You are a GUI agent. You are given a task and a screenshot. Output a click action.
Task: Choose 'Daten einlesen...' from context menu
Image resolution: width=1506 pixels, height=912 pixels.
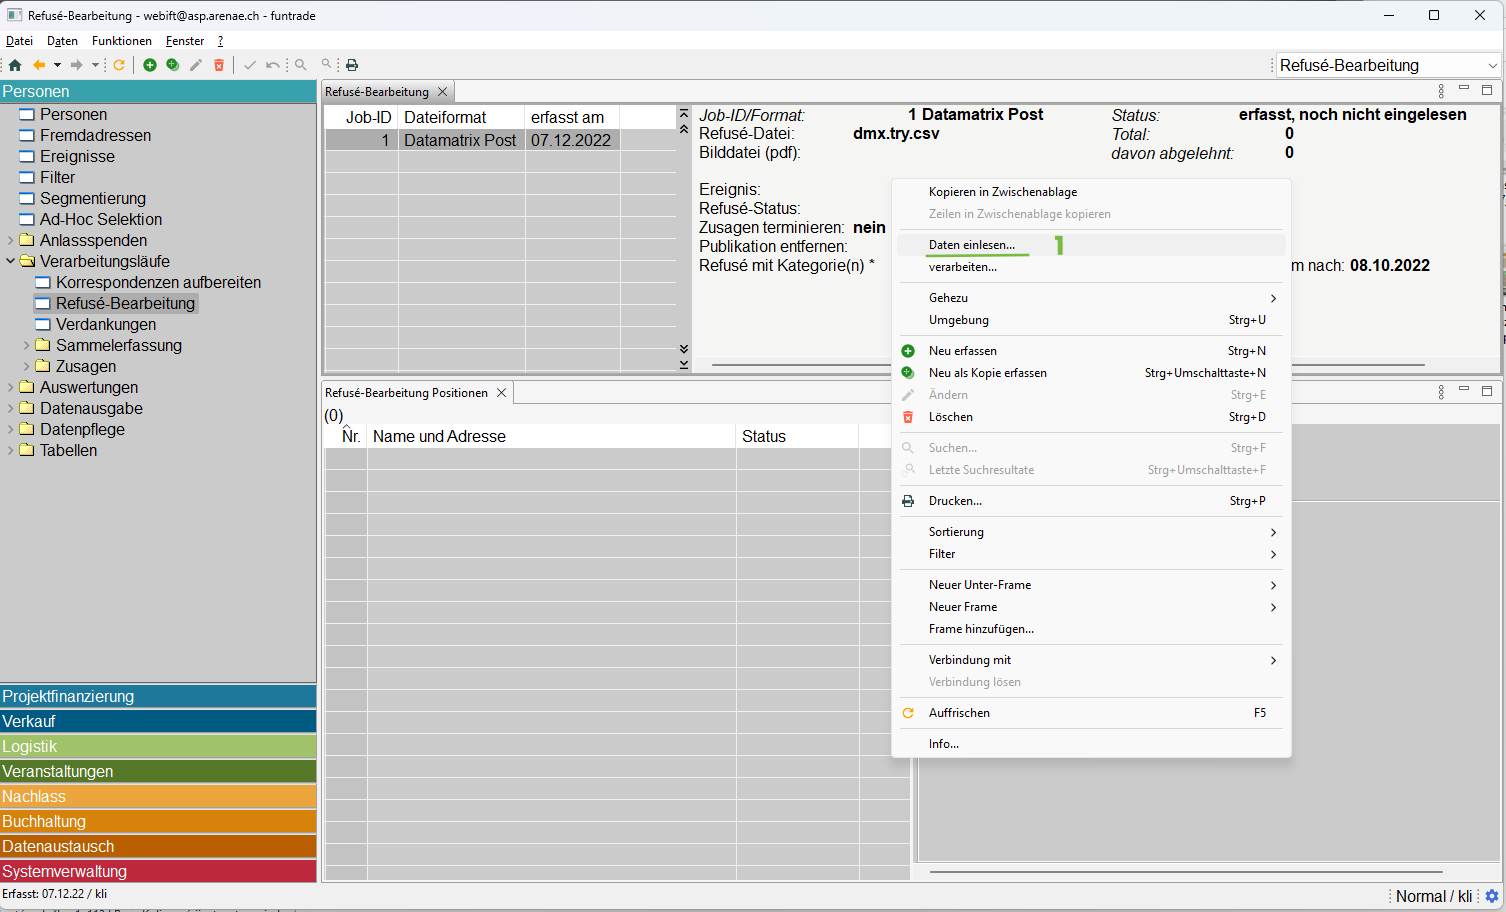pyautogui.click(x=971, y=245)
